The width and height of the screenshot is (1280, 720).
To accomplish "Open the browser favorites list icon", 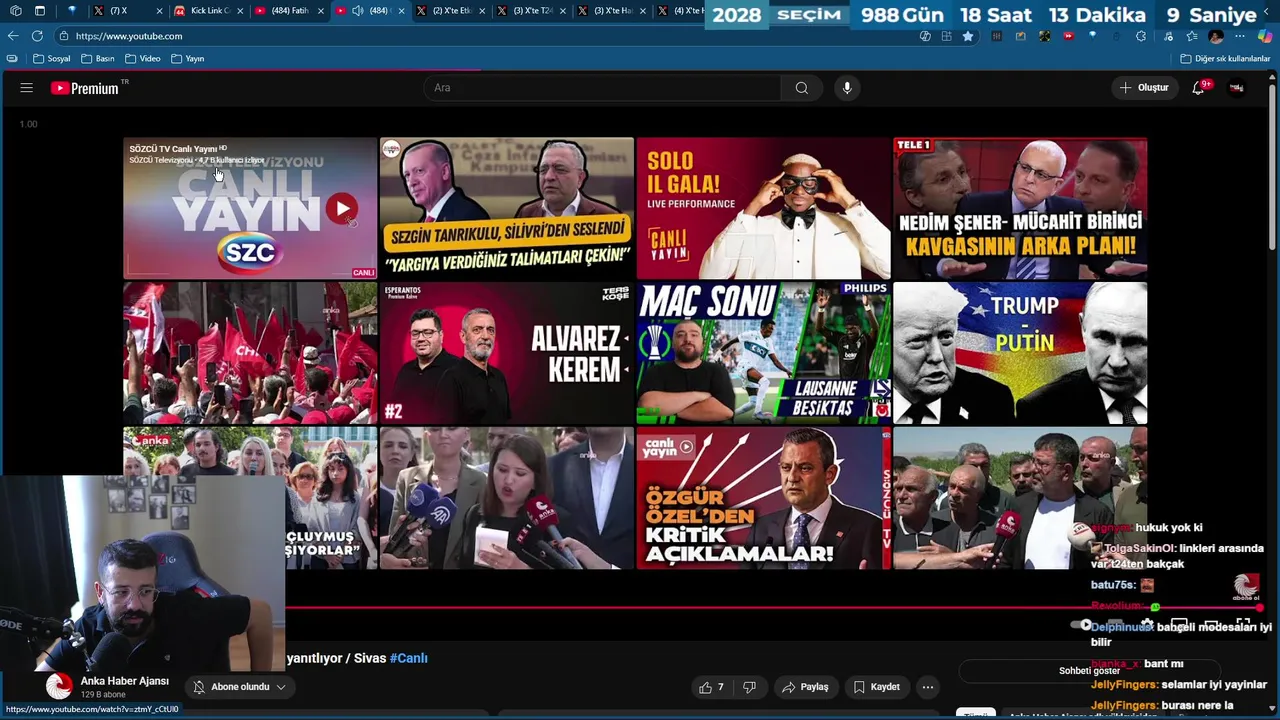I will (1192, 36).
